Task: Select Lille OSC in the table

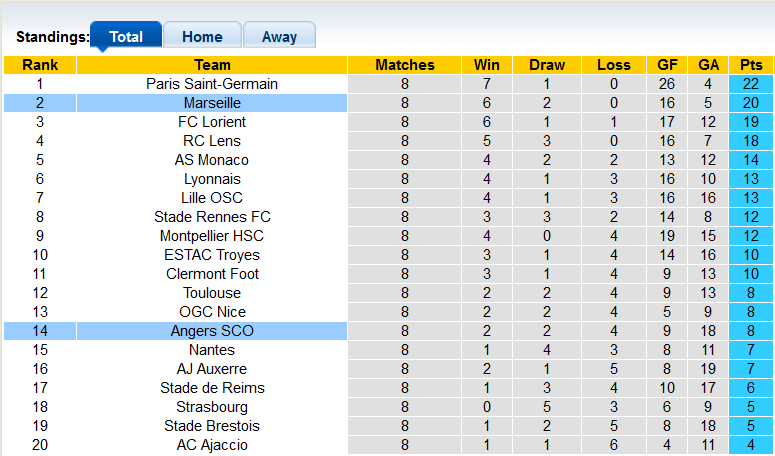Action: tap(212, 198)
